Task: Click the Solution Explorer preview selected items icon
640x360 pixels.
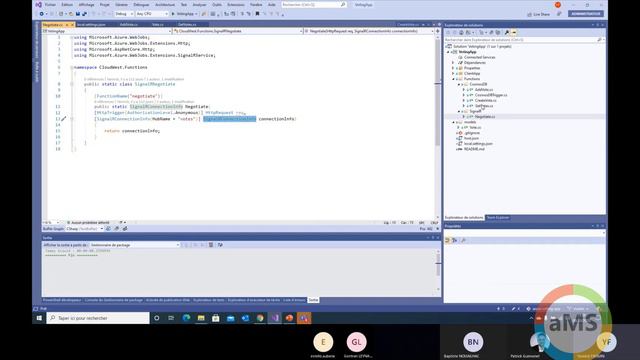Action: click(x=514, y=32)
